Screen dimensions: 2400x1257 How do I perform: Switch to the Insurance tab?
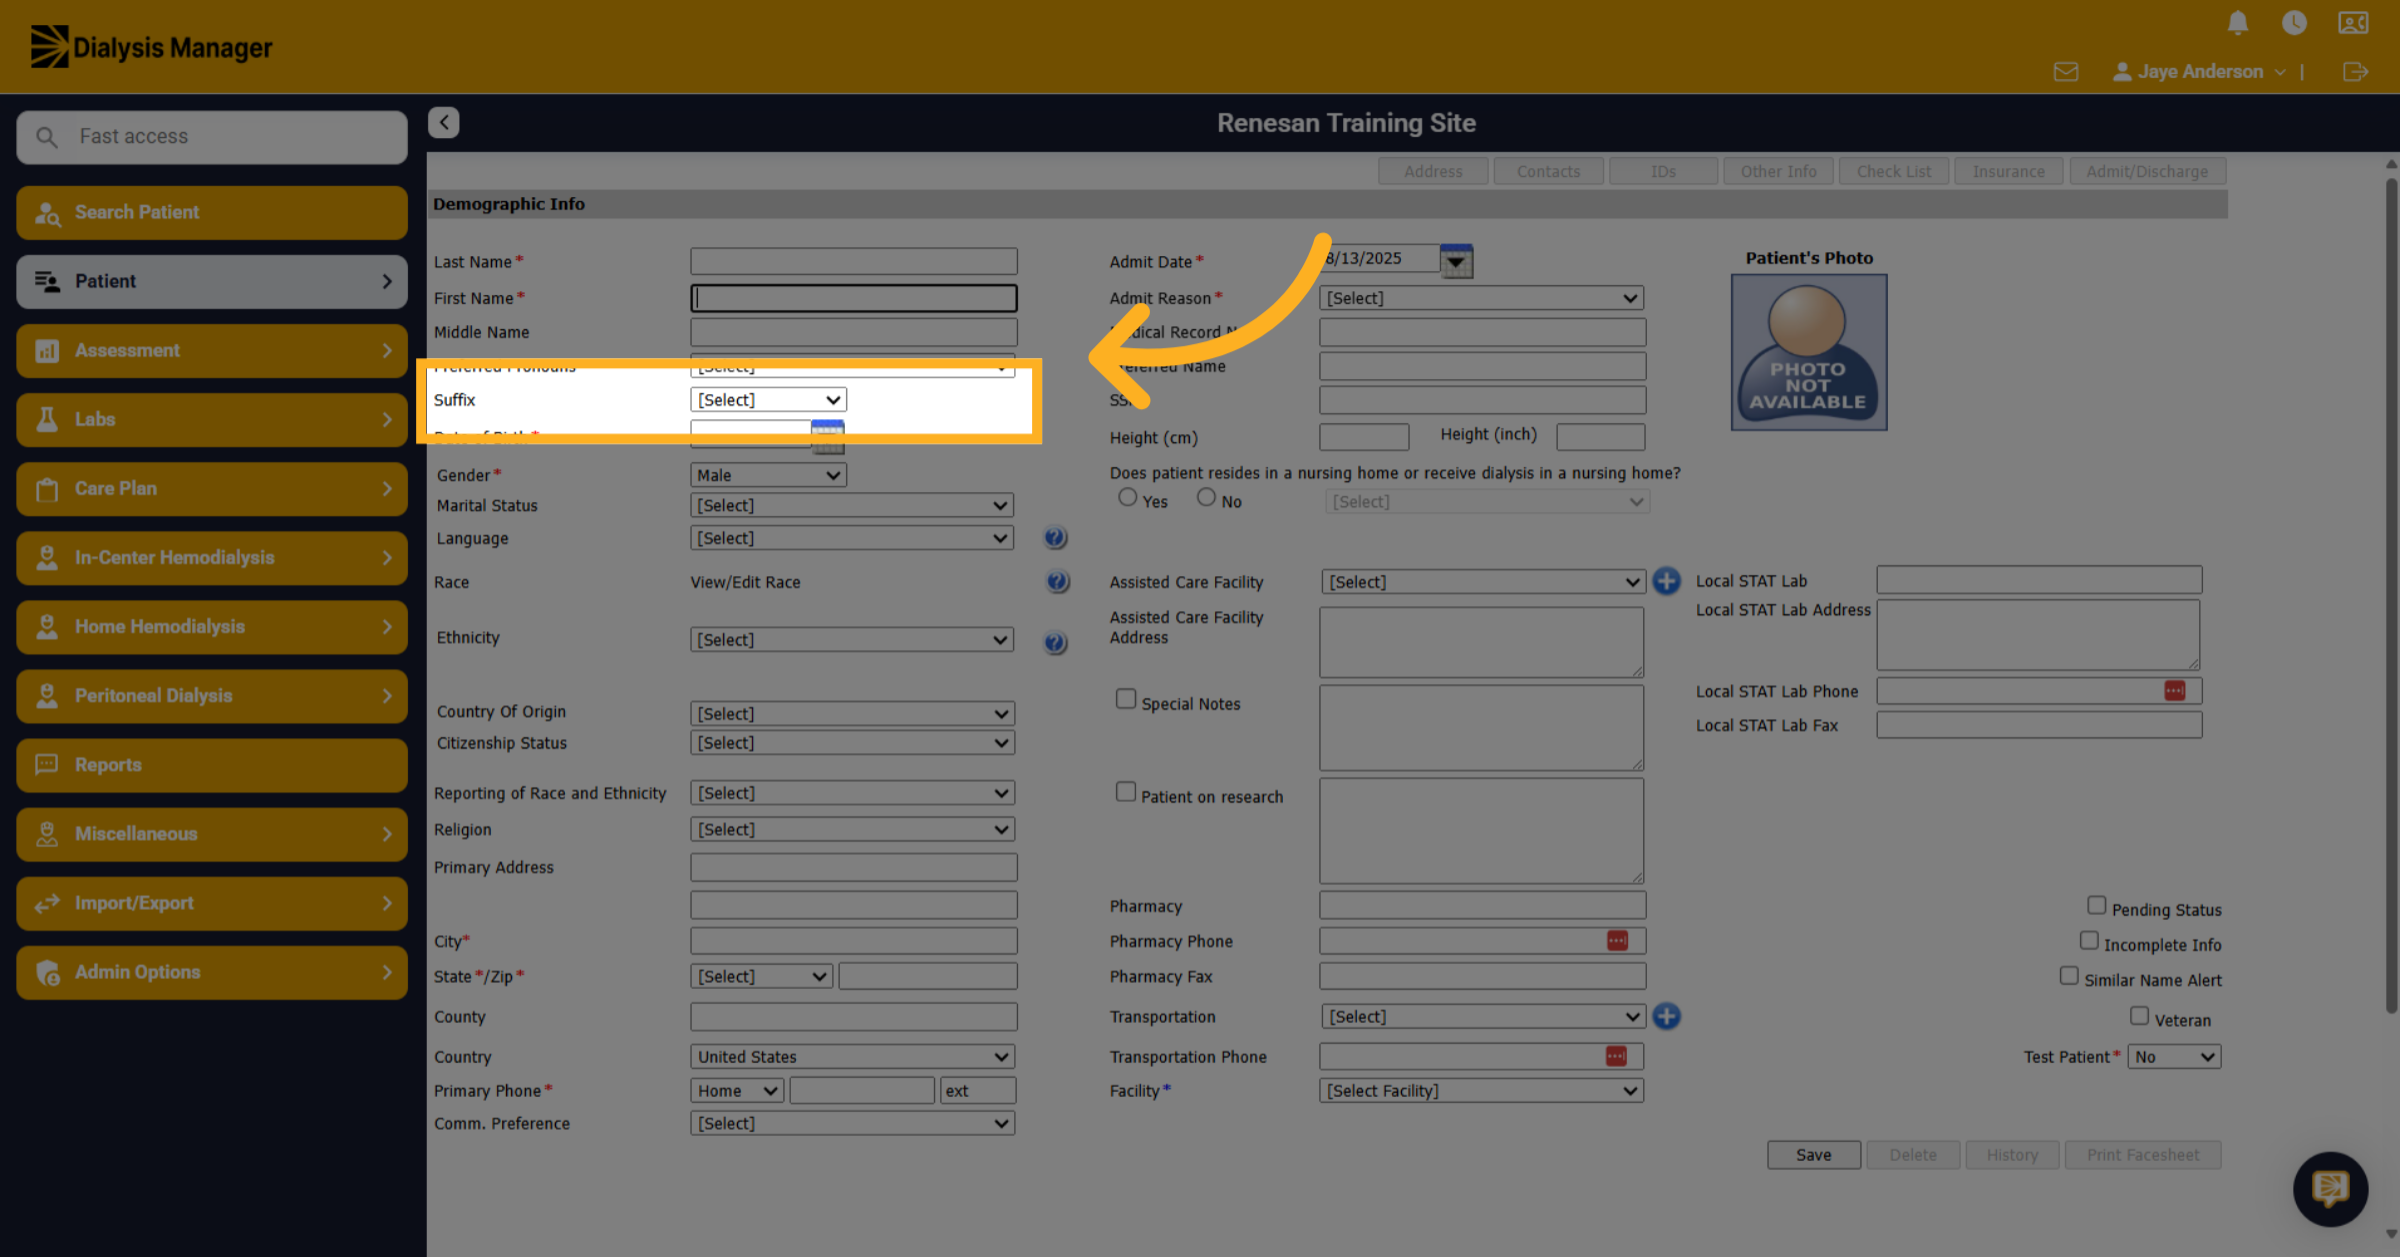(2008, 171)
